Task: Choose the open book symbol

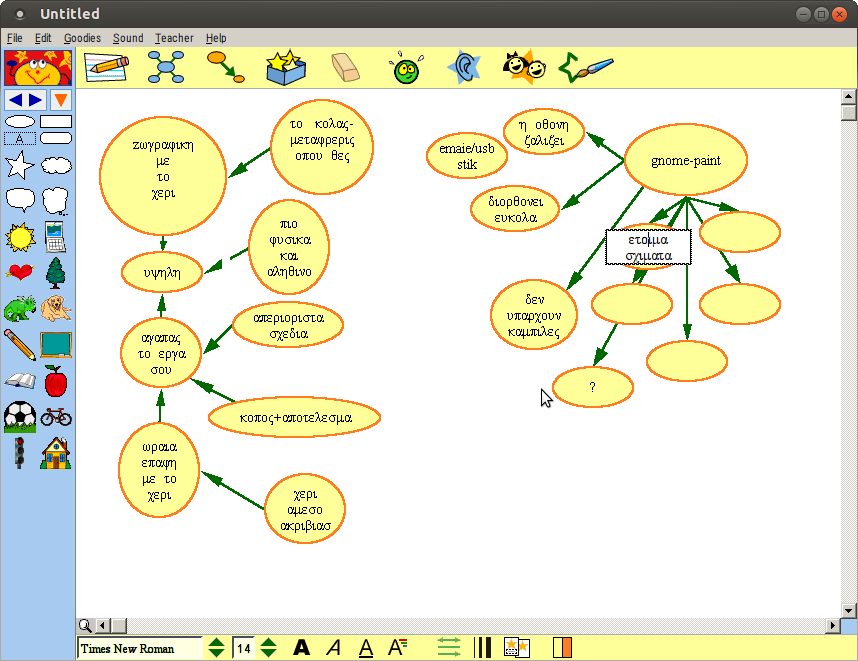Action: 20,381
